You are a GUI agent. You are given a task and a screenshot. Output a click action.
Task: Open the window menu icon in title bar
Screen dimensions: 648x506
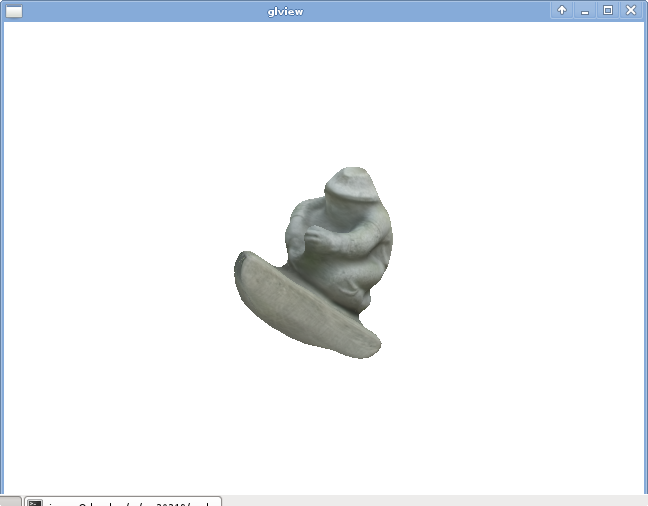pyautogui.click(x=14, y=11)
